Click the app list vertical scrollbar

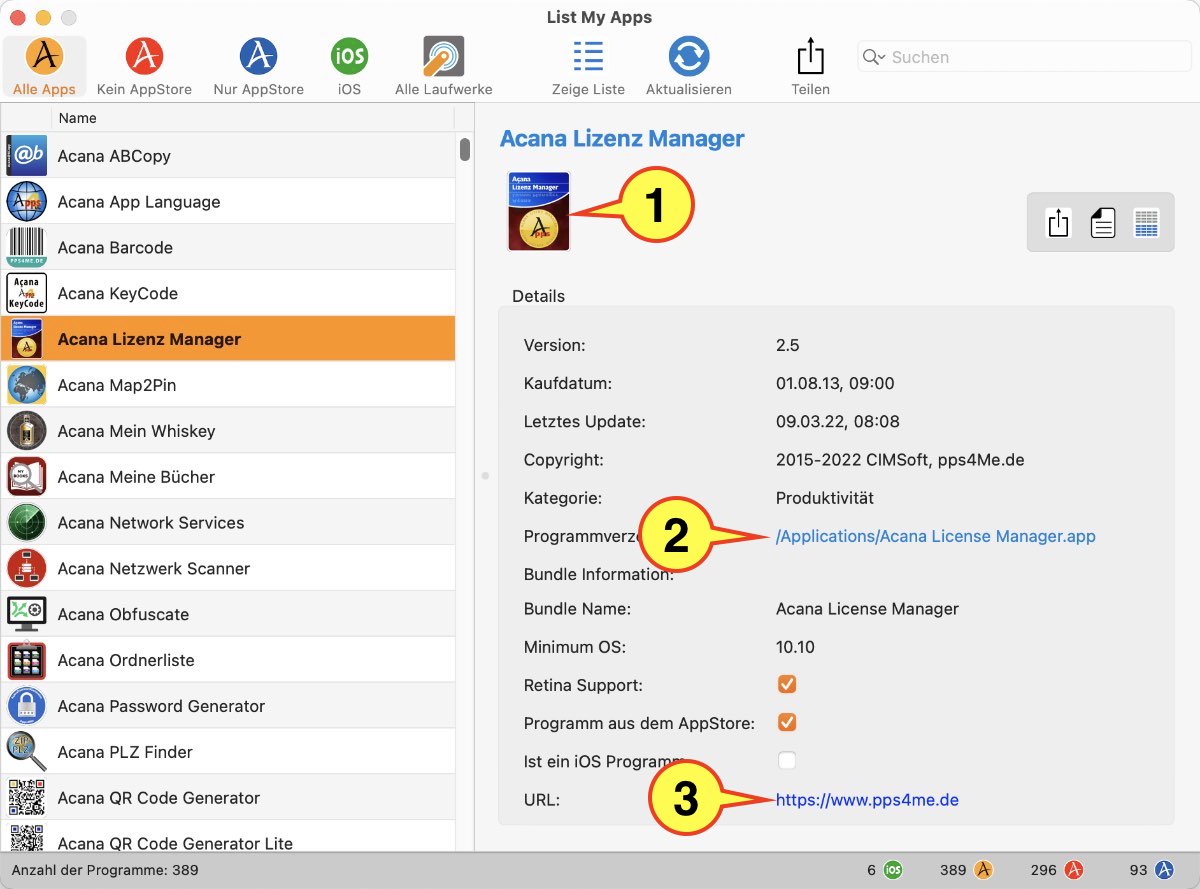pos(465,150)
